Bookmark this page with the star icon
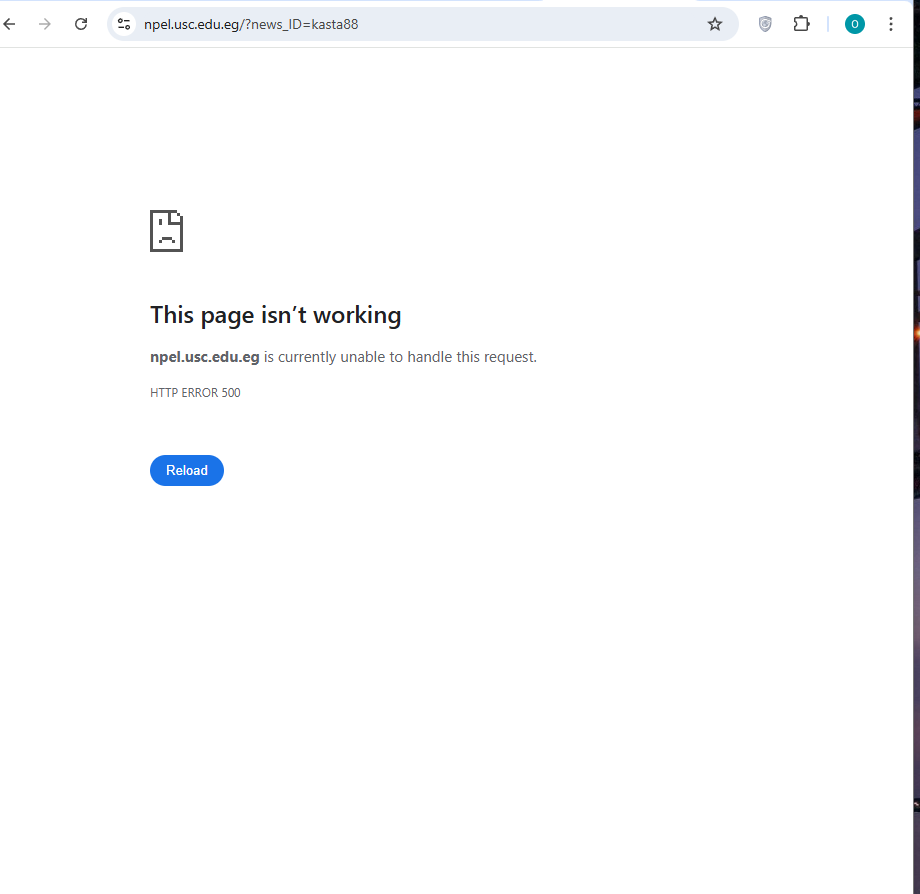This screenshot has height=894, width=920. 715,24
